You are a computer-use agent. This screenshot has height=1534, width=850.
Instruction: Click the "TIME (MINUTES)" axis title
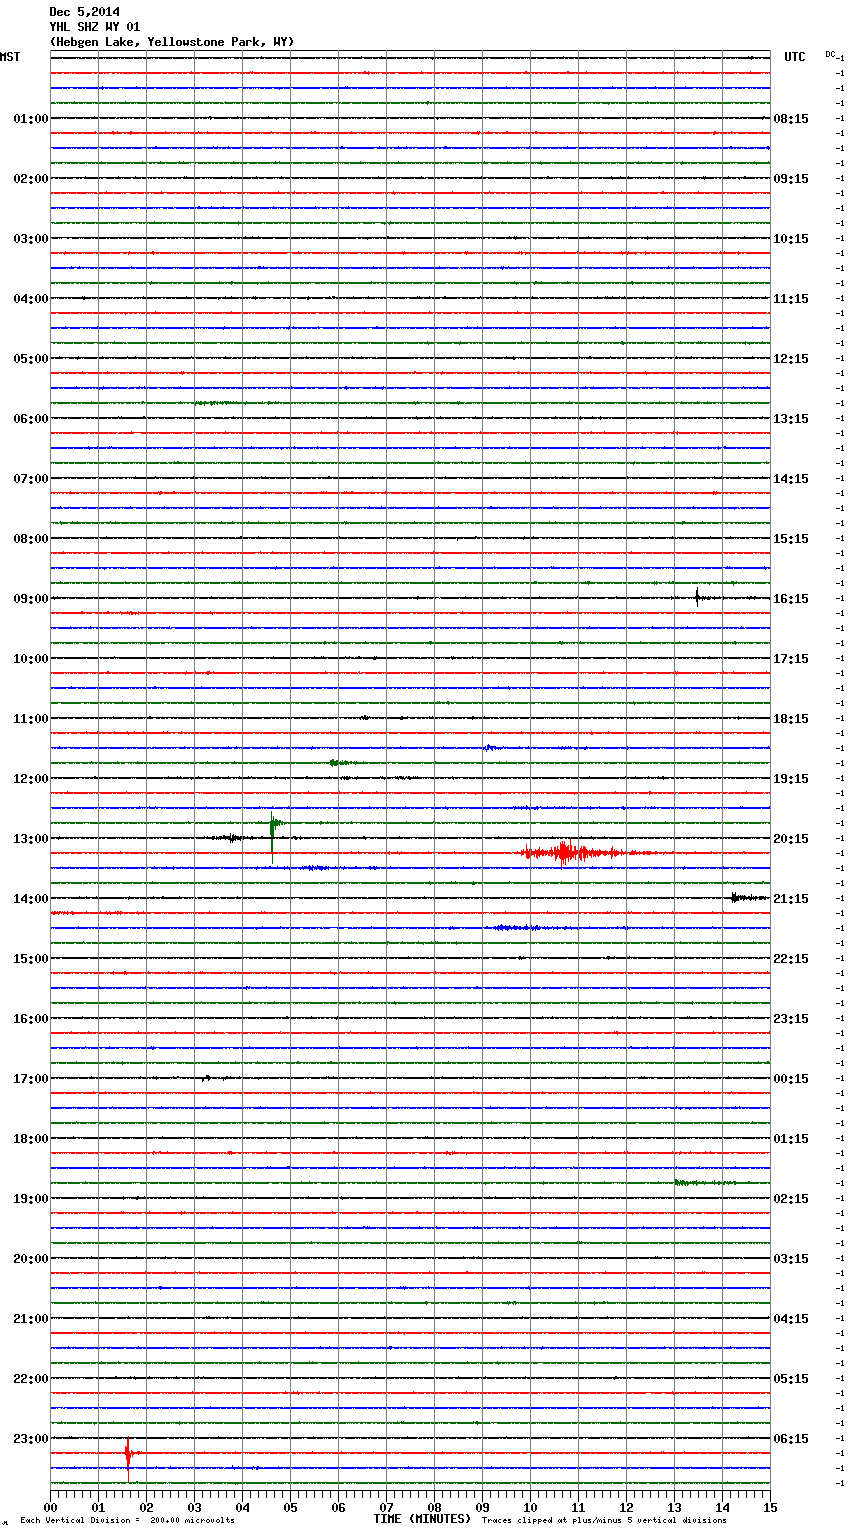[422, 1519]
